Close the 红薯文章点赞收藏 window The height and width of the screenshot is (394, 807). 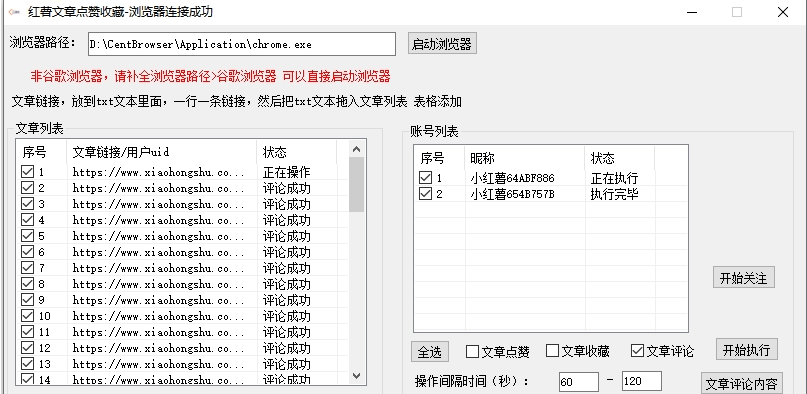click(x=783, y=12)
